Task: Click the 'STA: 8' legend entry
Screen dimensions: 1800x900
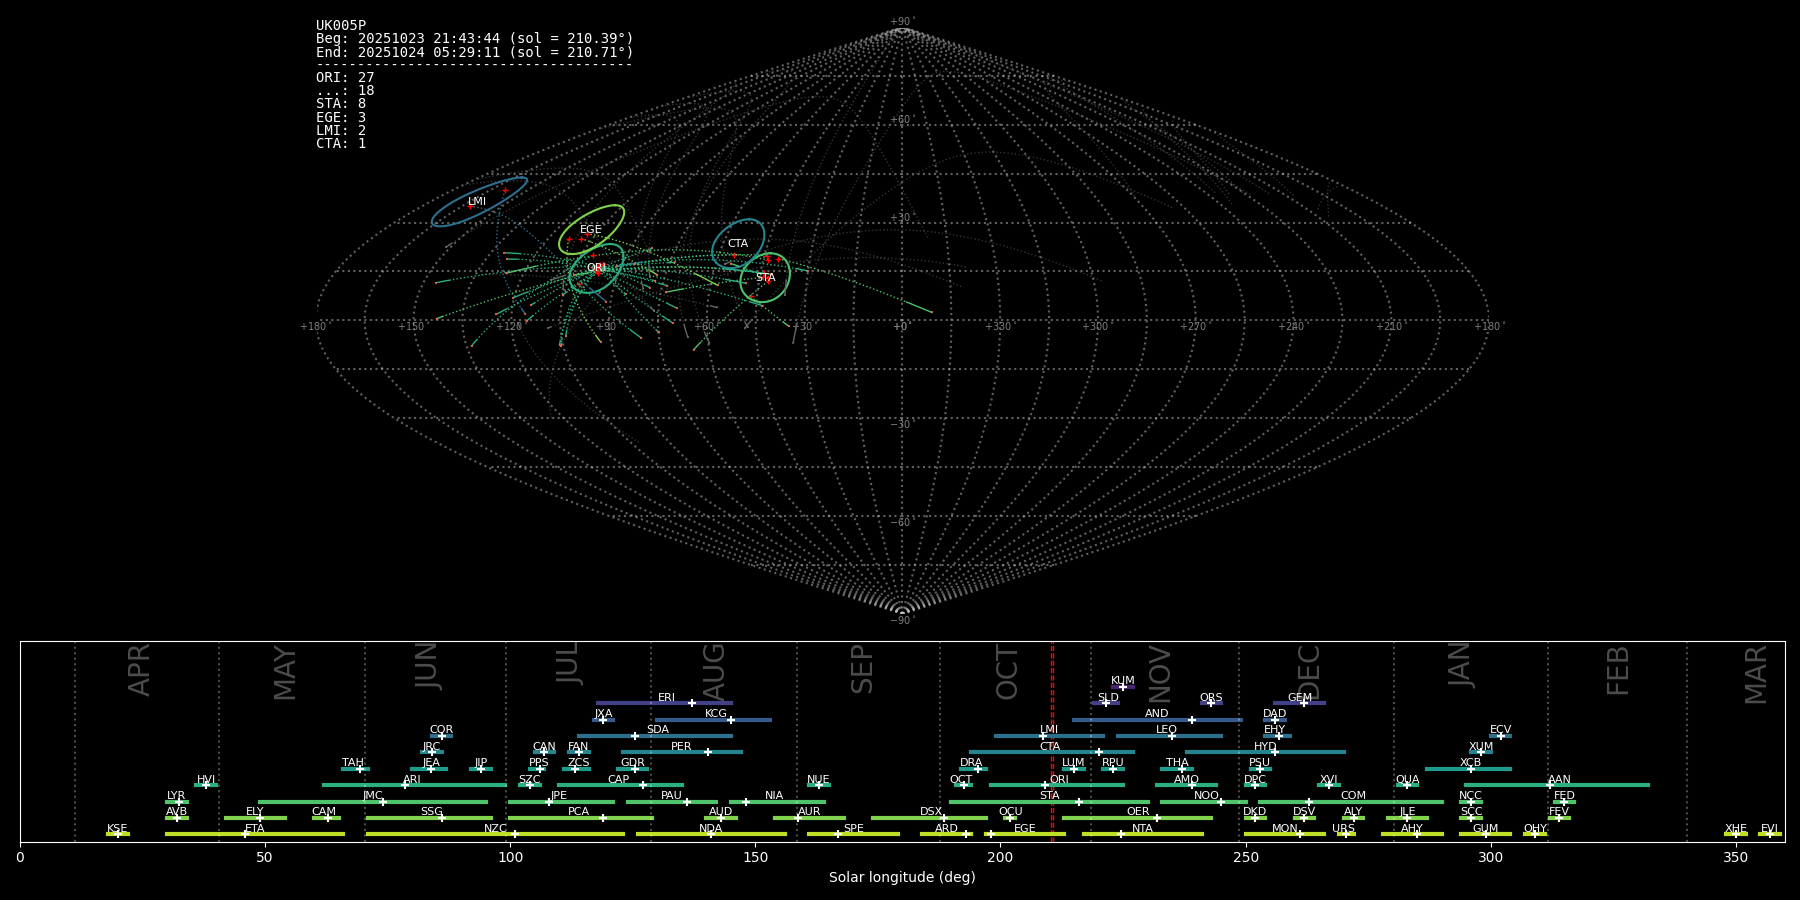Action: (341, 104)
